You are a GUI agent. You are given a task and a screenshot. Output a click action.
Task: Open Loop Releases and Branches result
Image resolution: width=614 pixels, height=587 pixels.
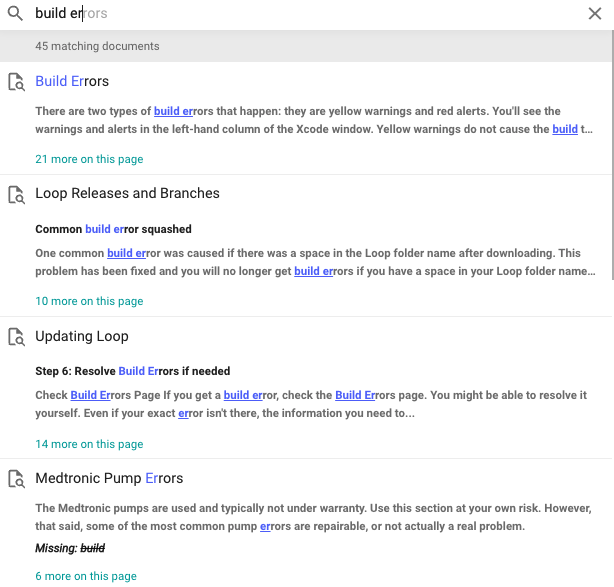coord(127,193)
